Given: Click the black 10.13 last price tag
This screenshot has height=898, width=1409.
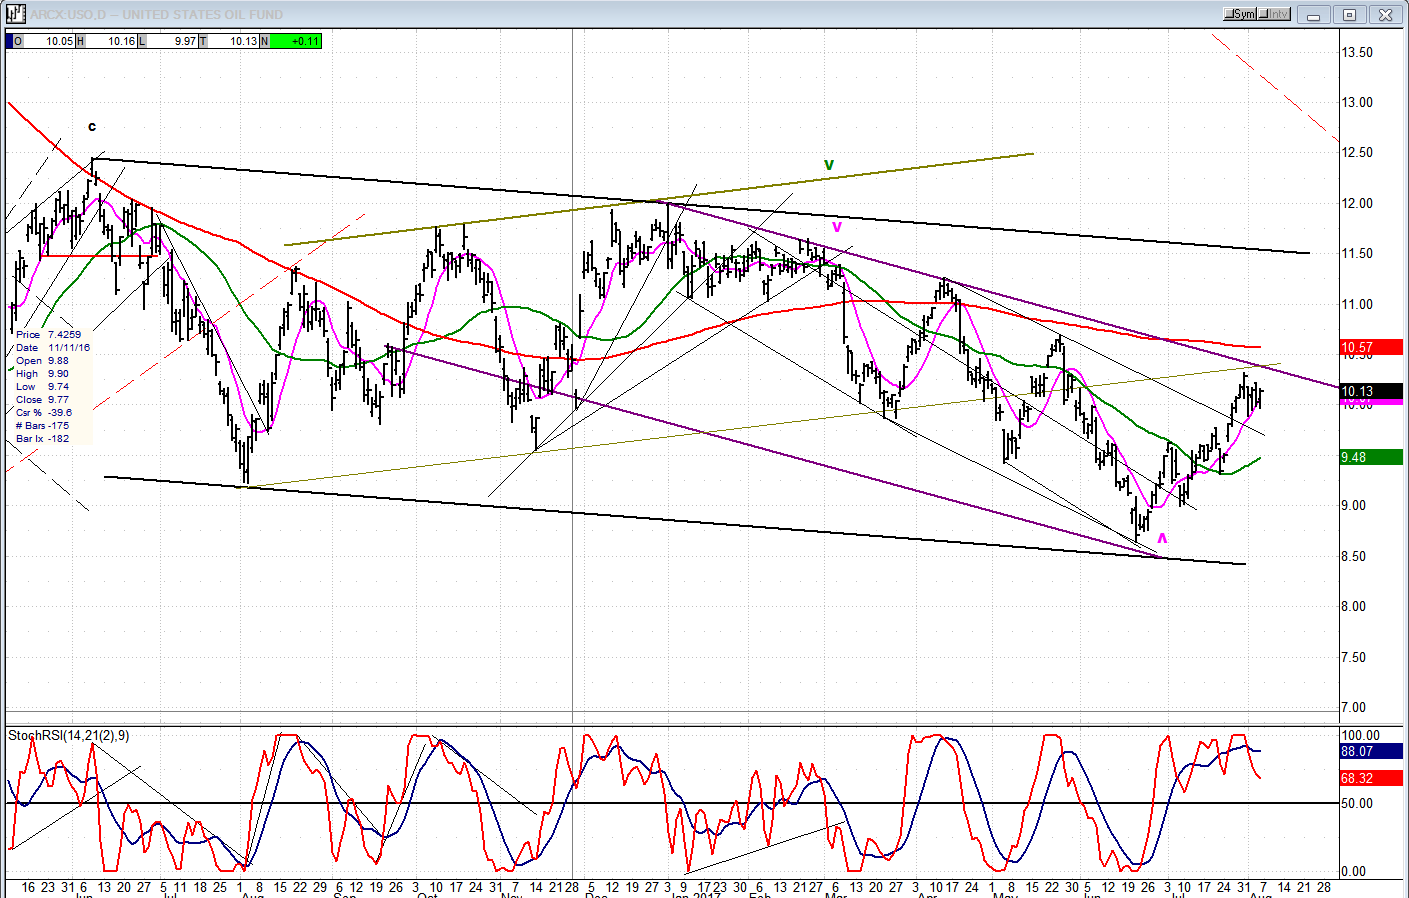Looking at the screenshot, I should coord(1370,391).
